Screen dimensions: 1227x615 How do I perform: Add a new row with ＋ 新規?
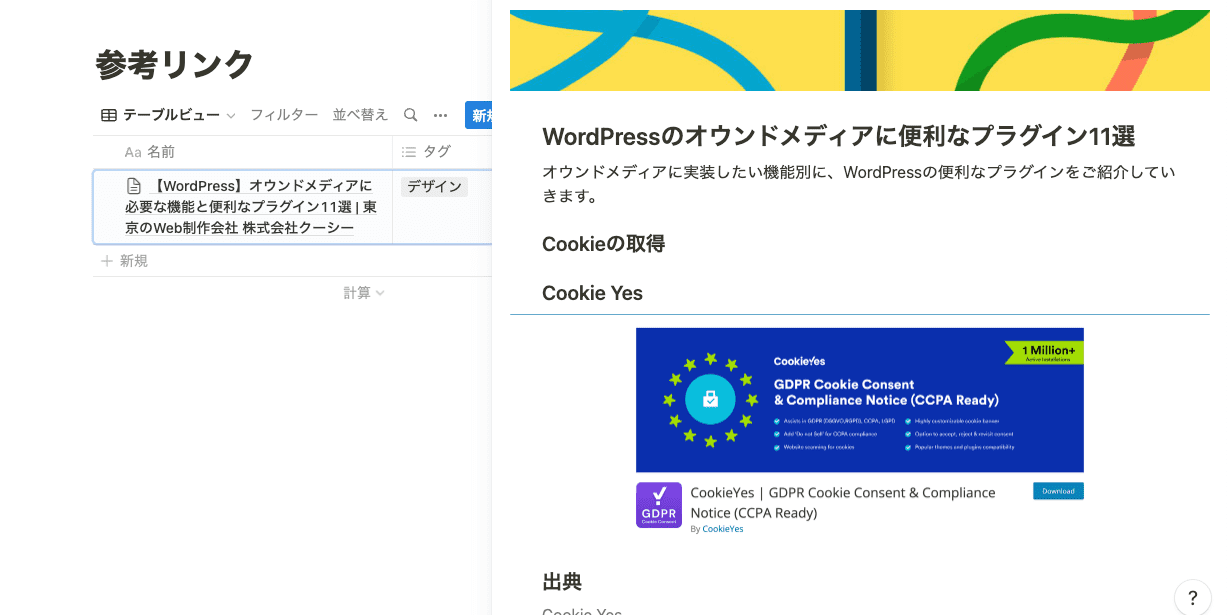tap(125, 261)
